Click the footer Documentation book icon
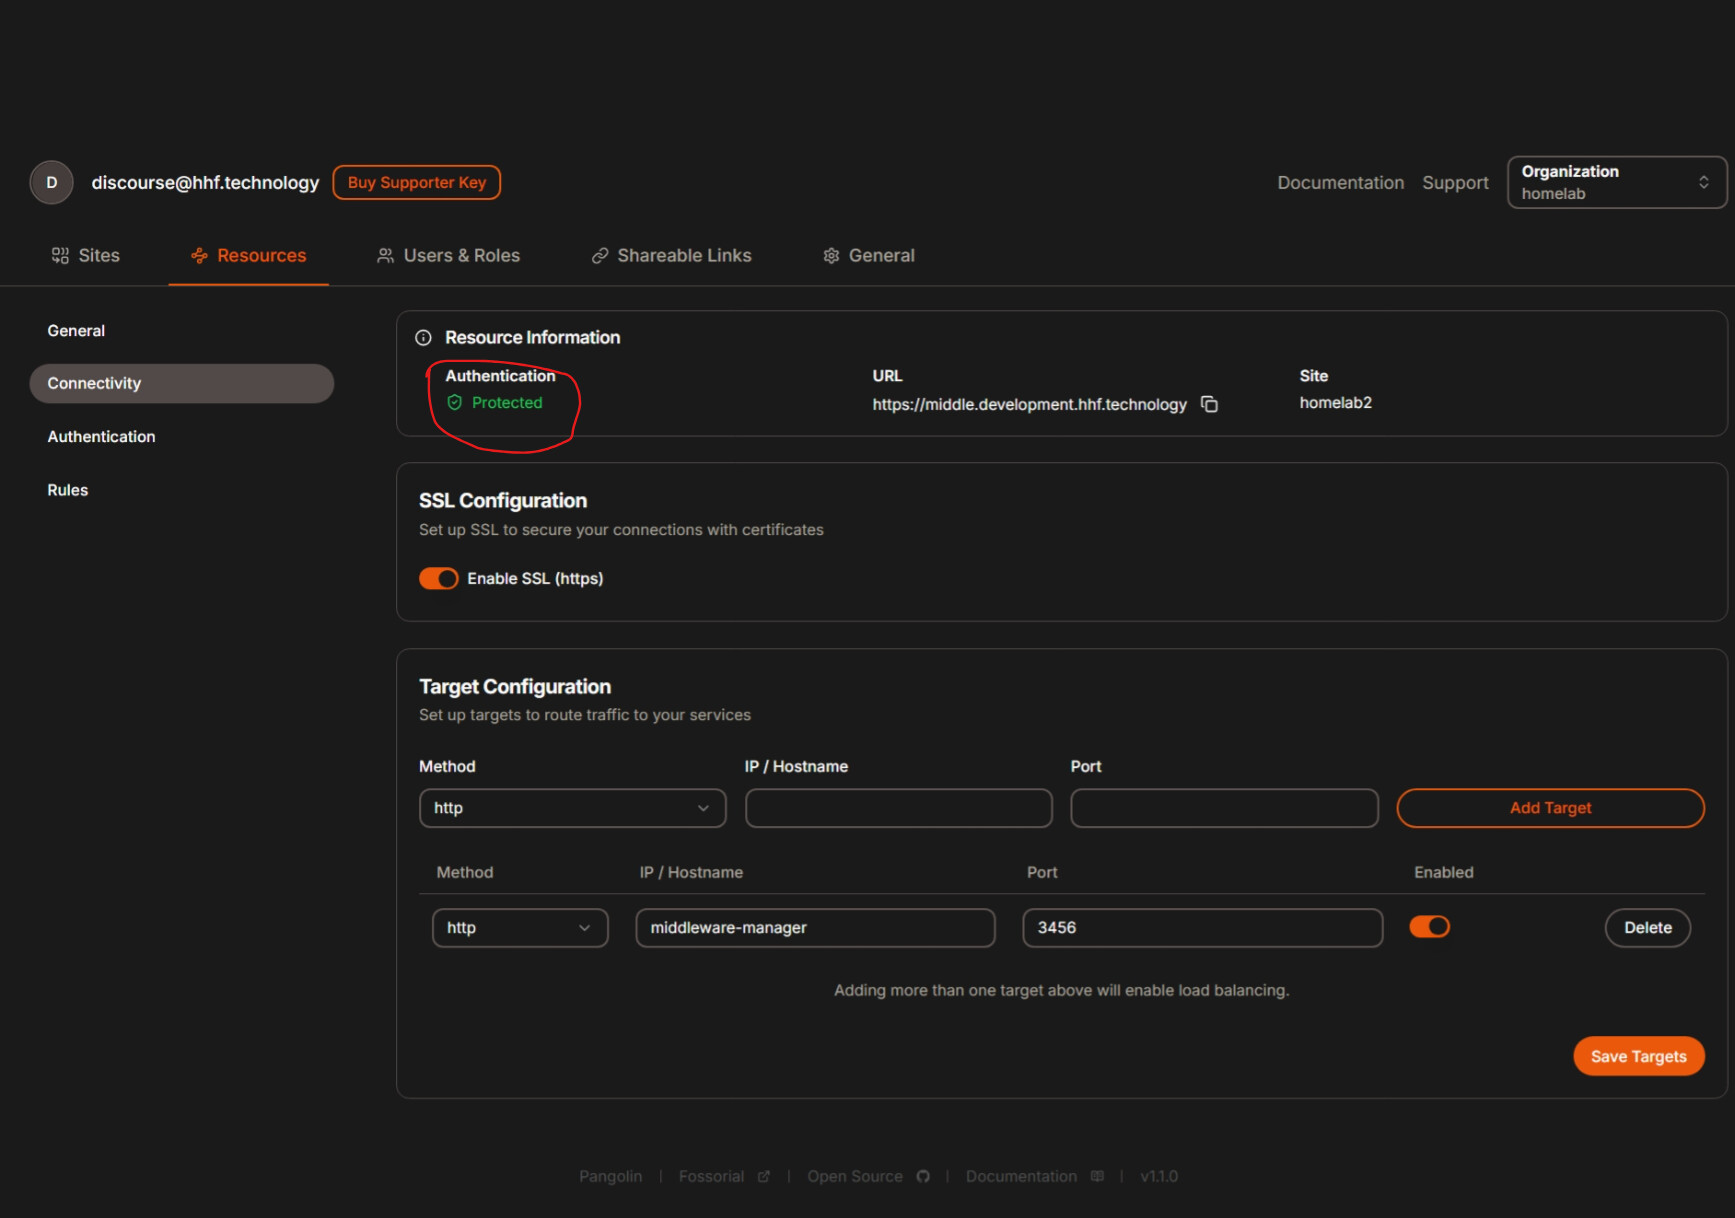This screenshot has height=1218, width=1735. point(1097,1176)
